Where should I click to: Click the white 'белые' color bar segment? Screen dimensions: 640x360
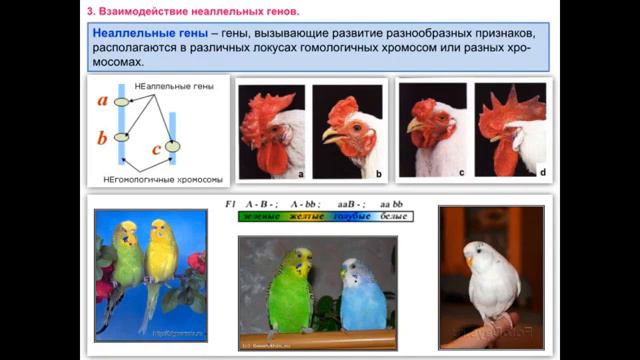pyautogui.click(x=394, y=216)
